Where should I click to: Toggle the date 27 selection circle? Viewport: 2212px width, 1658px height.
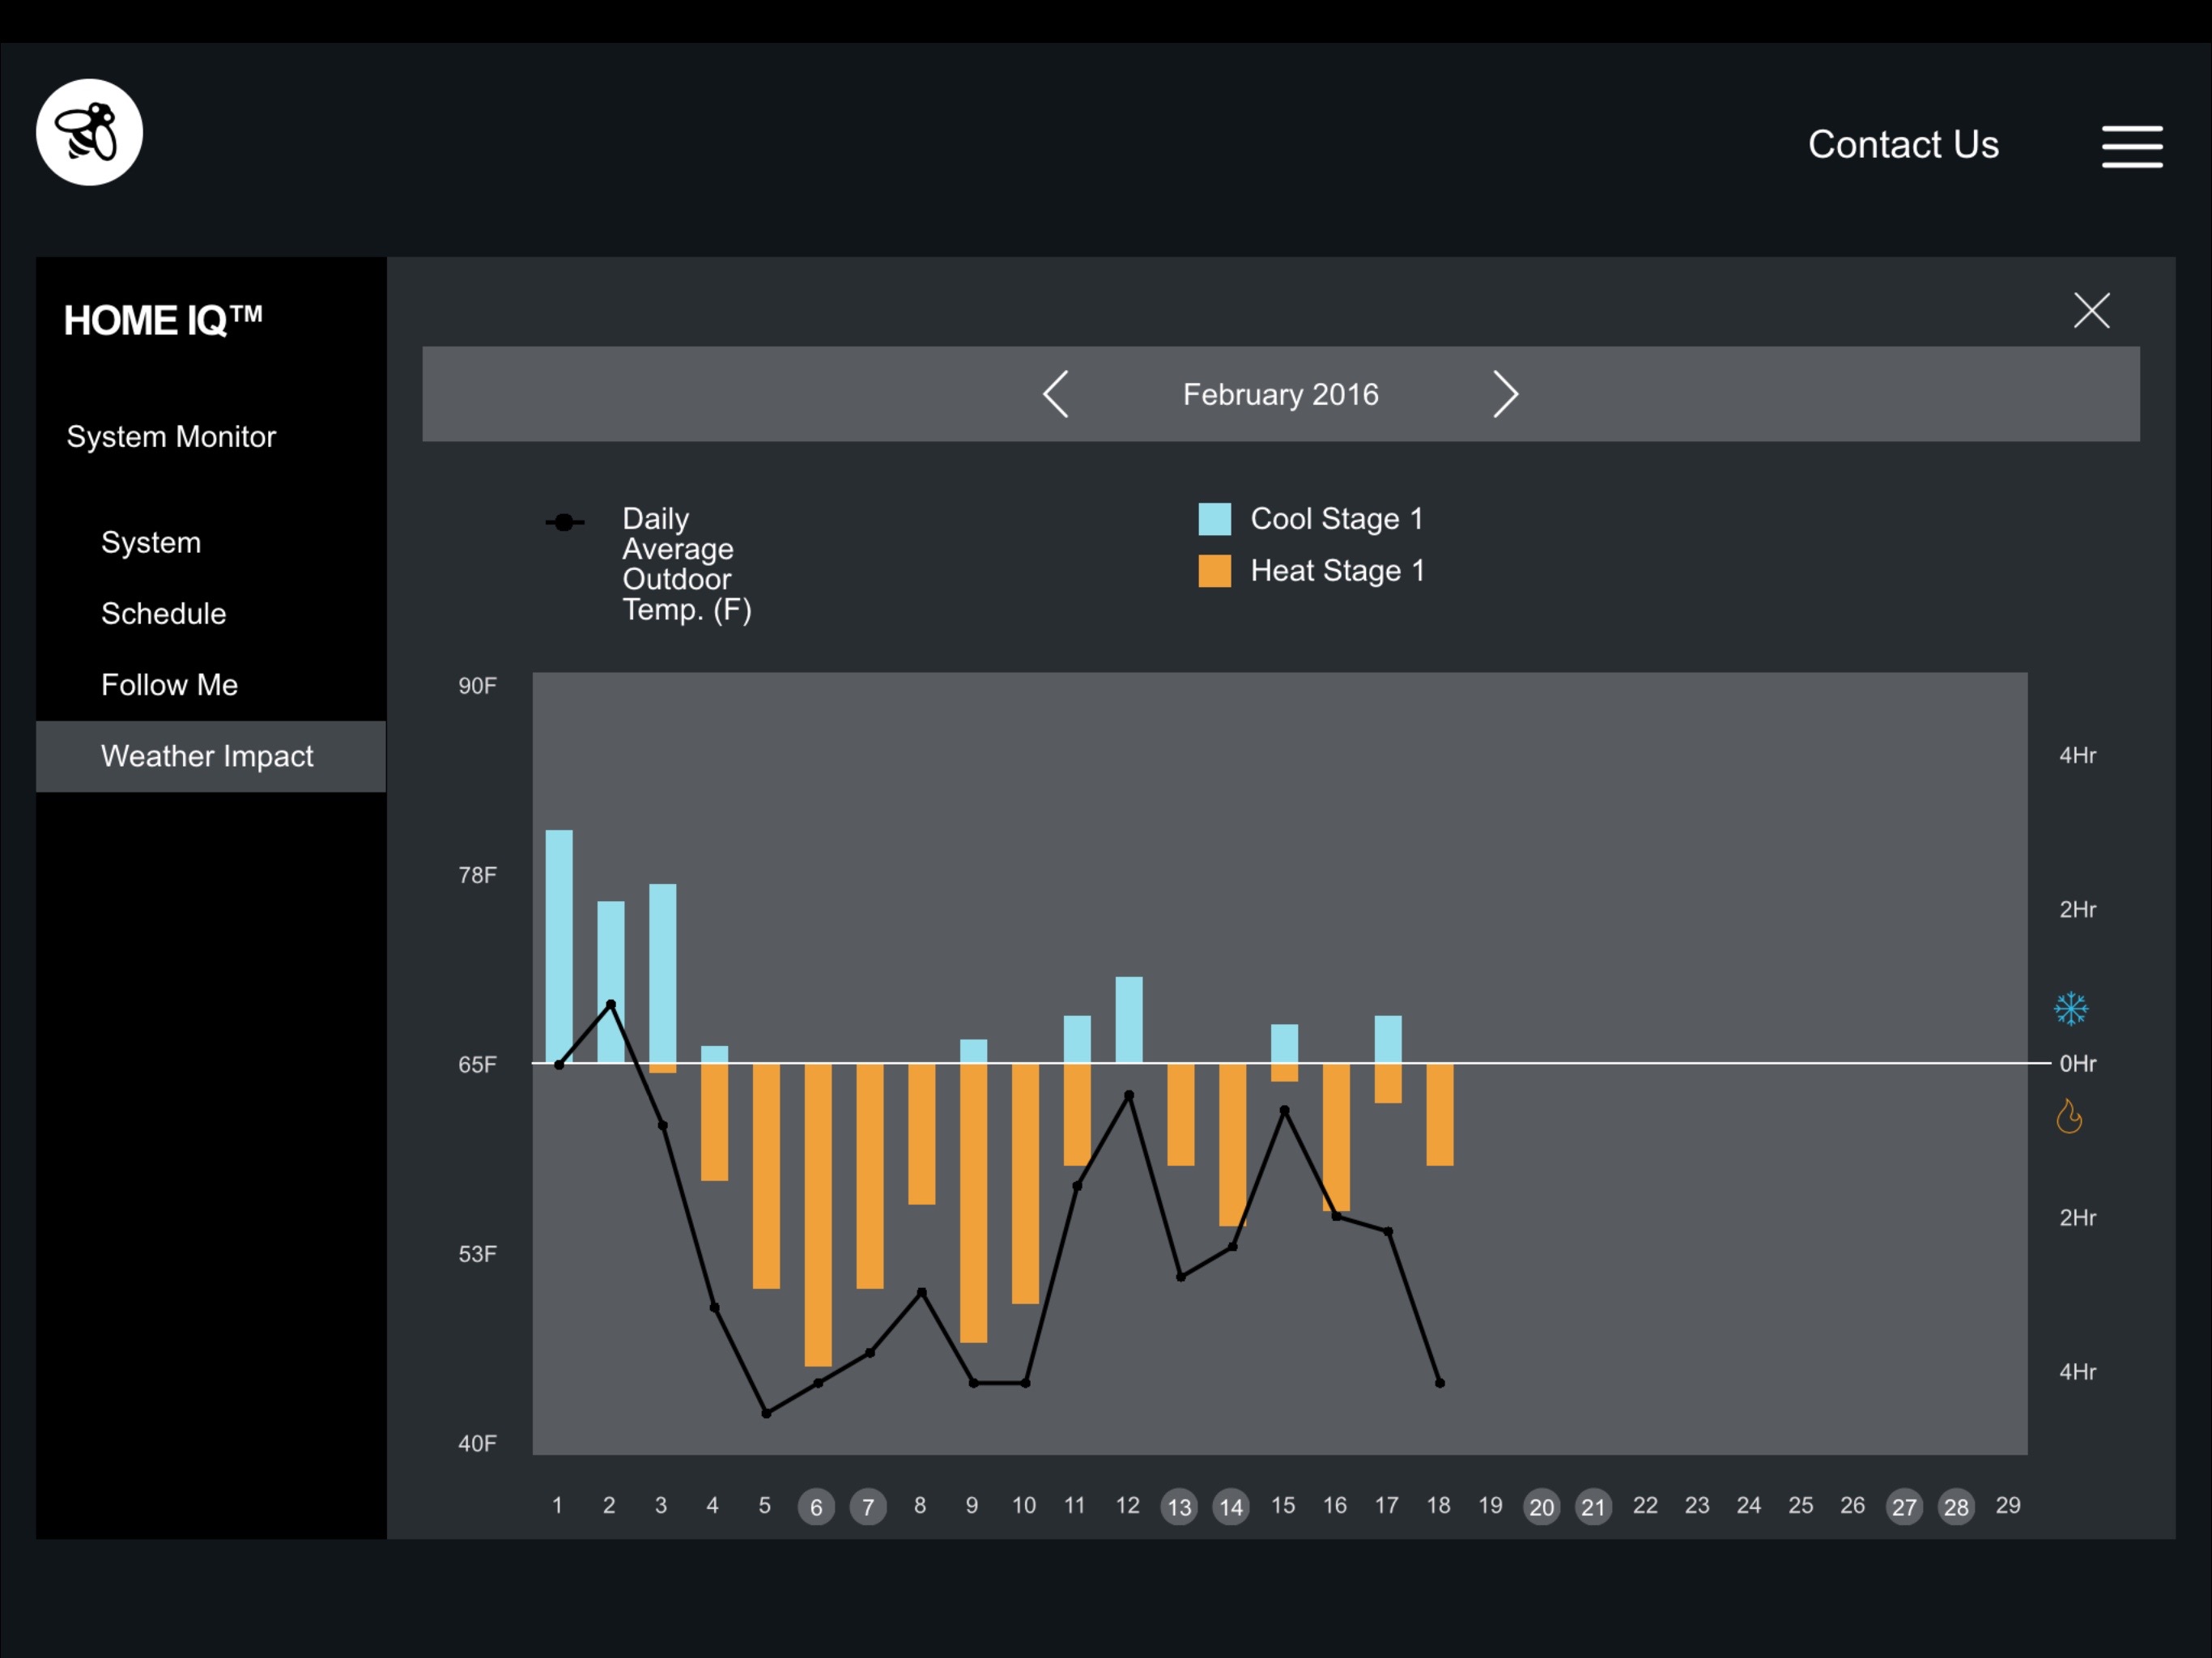tap(1904, 1507)
